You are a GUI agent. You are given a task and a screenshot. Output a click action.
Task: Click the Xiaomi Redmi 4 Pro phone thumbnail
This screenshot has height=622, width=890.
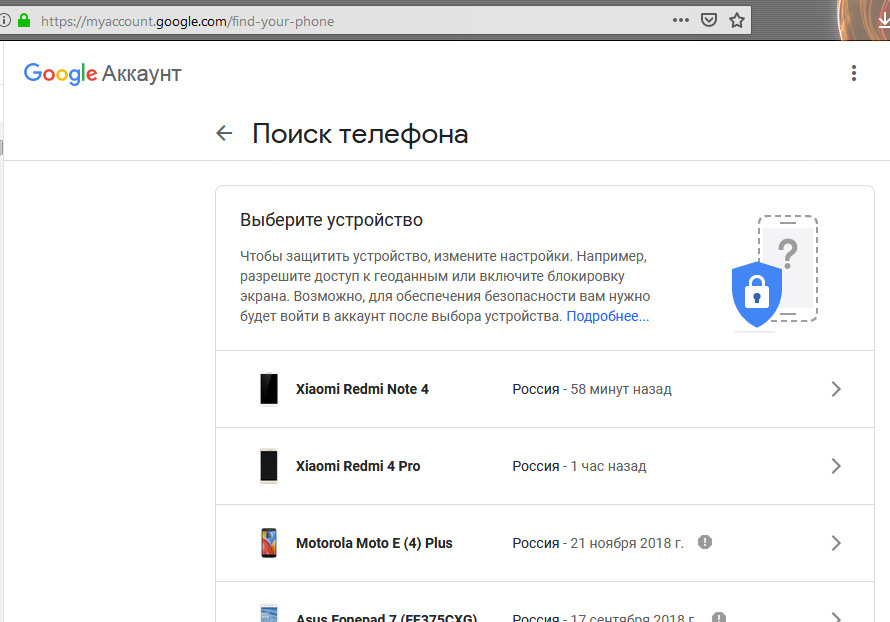point(269,466)
